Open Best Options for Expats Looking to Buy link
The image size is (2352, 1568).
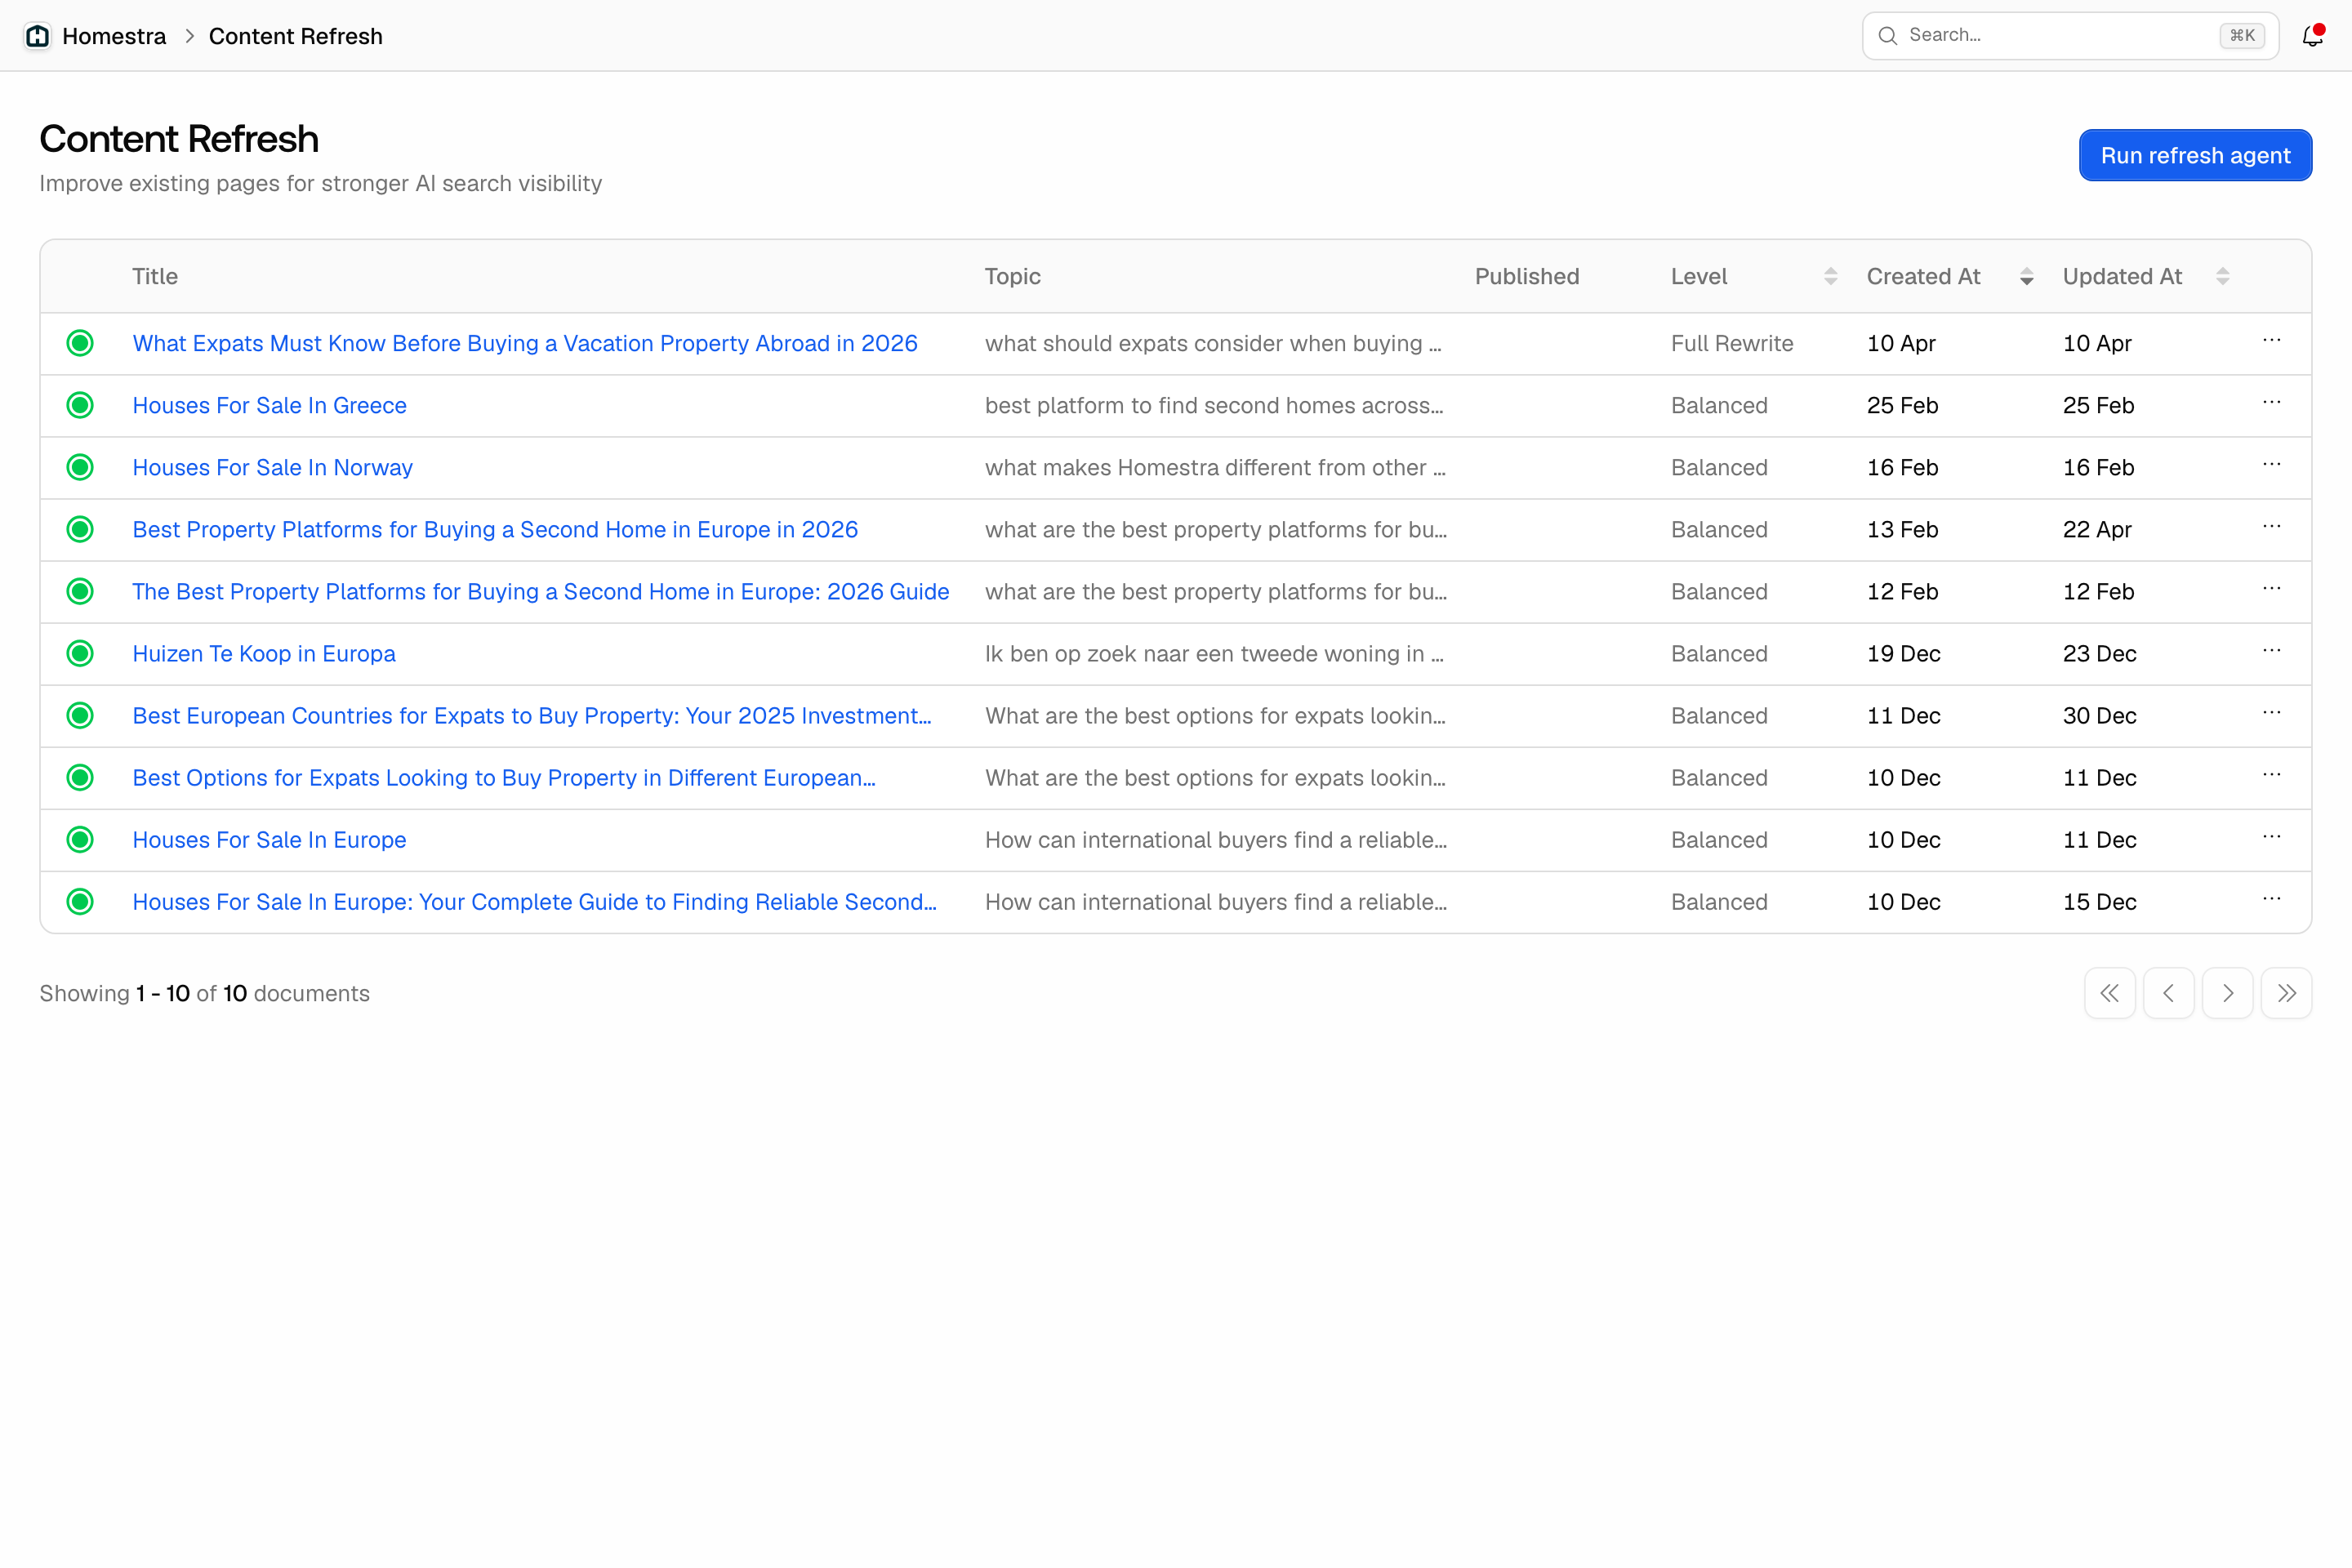[x=504, y=777]
